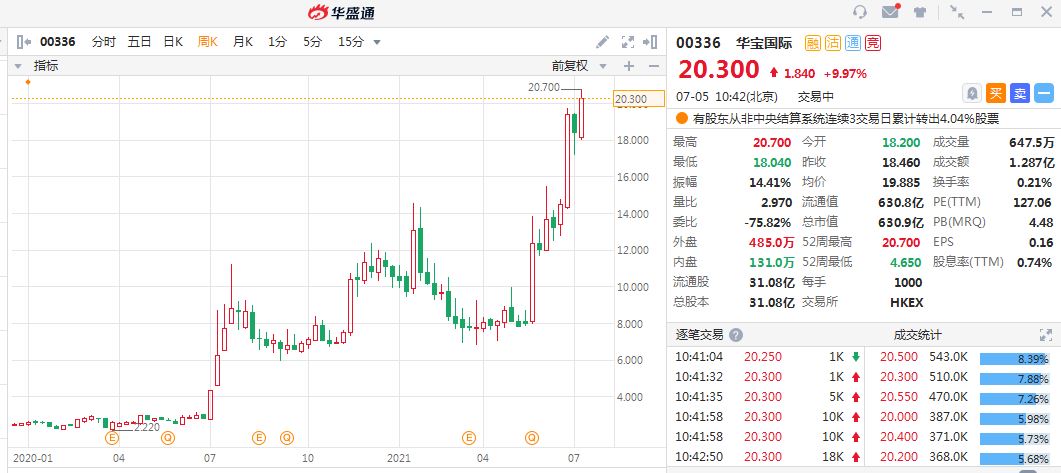Click the orange announcement dot icon

(x=681, y=119)
